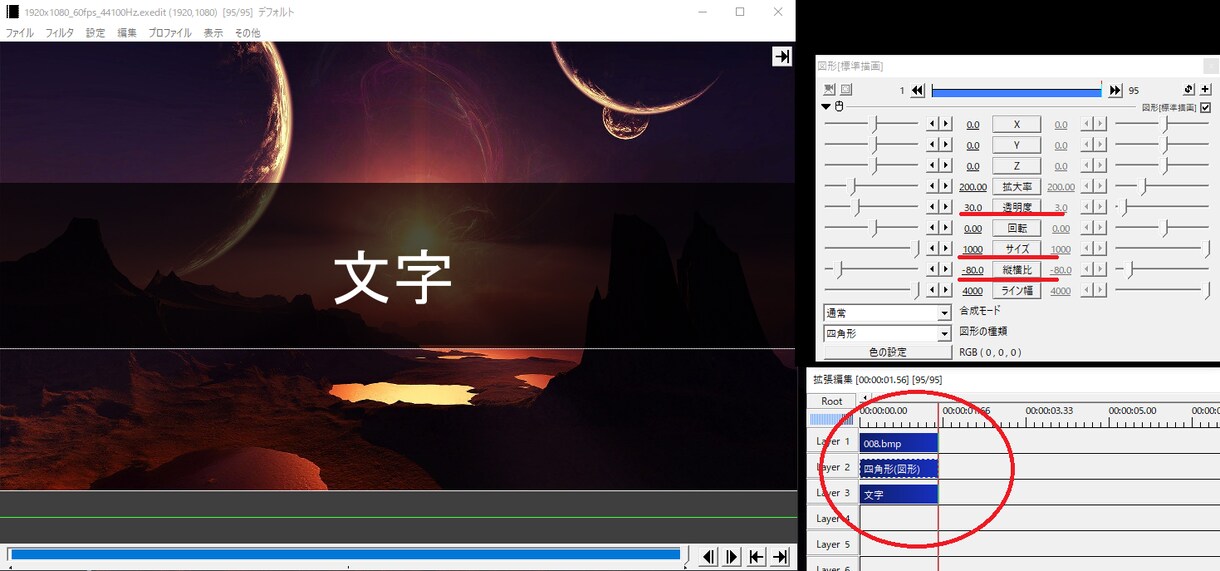This screenshot has height=571, width=1220.
Task: Toggle the 図形[標準描画] enable checkbox
Action: point(1205,107)
